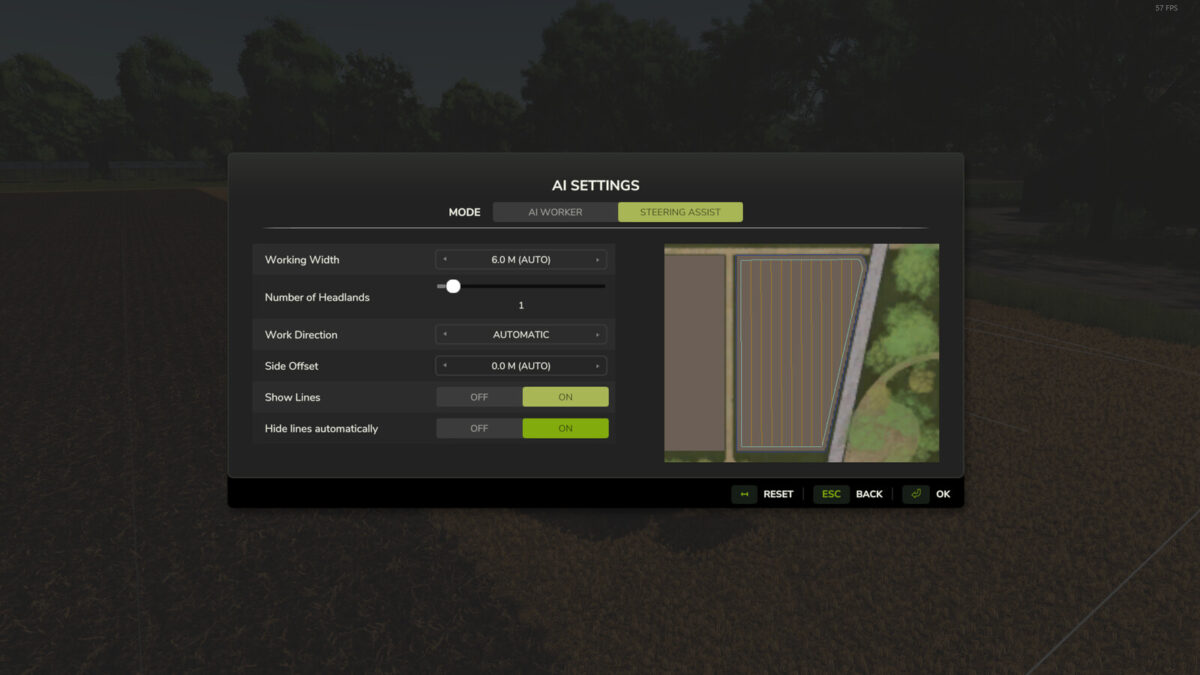Enable Hide lines automatically
The image size is (1200, 675).
[565, 428]
